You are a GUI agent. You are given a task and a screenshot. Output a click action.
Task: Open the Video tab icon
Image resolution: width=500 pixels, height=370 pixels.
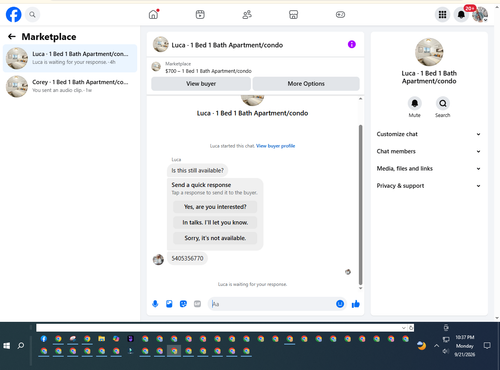pos(200,15)
